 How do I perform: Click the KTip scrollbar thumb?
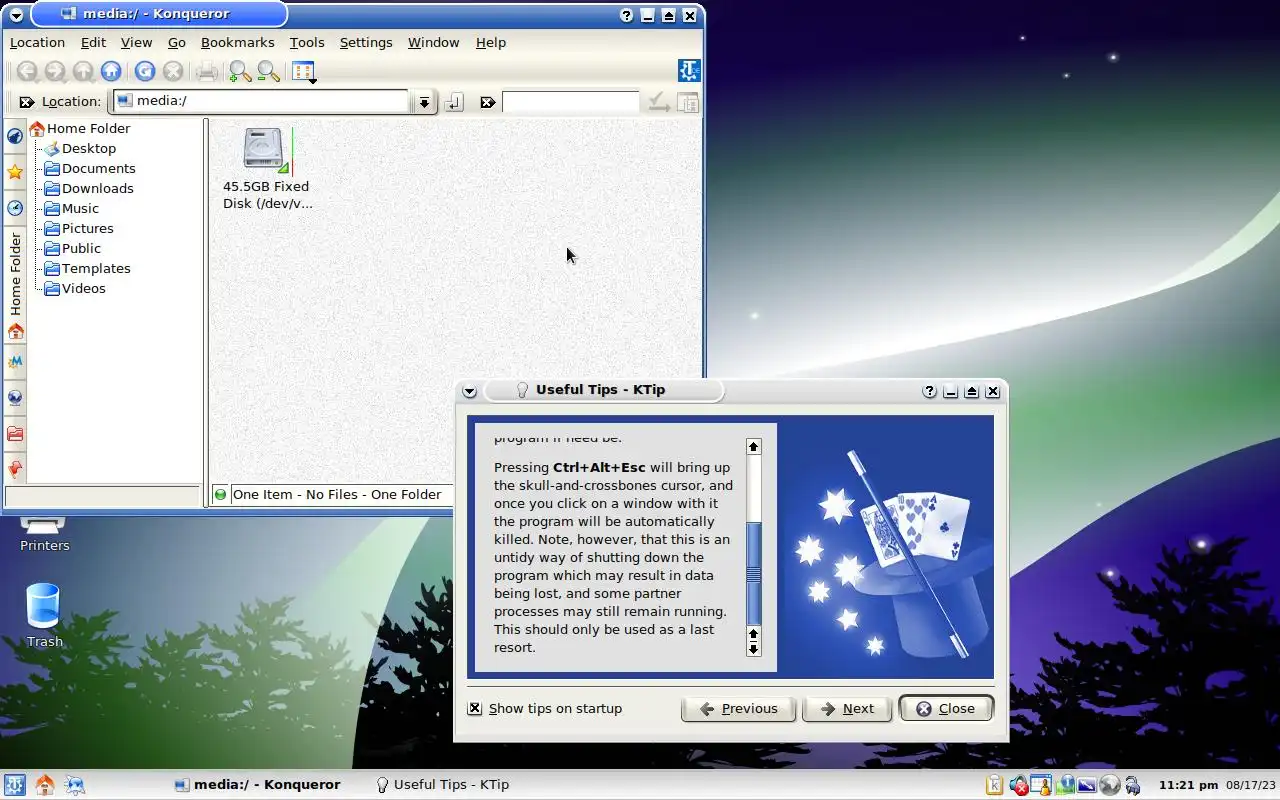(754, 574)
